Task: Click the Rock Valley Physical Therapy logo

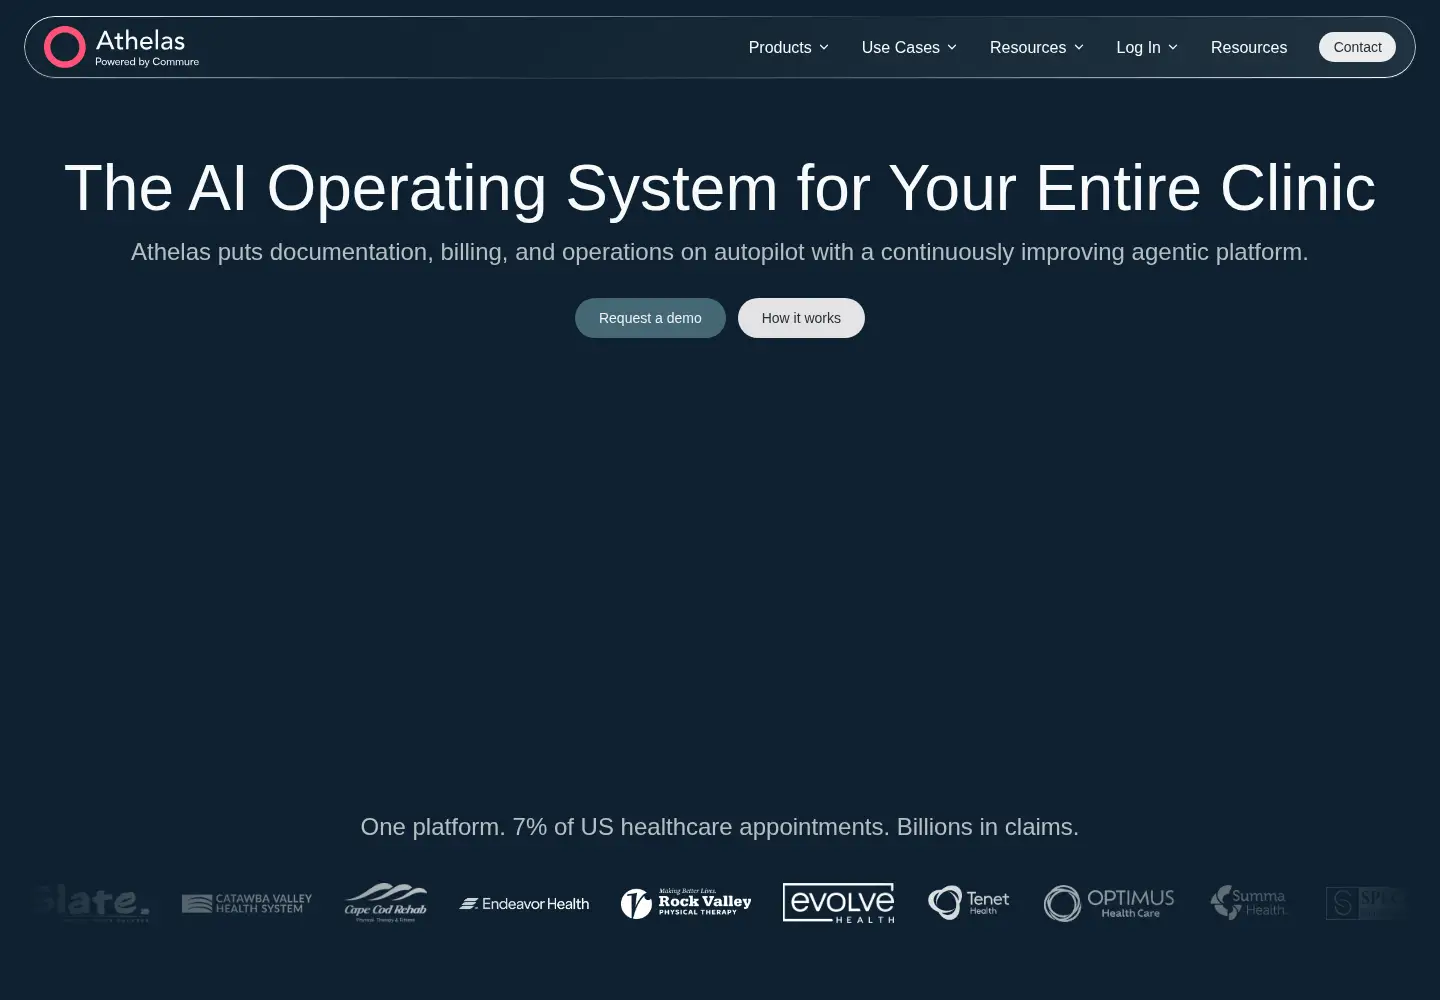Action: 686,903
